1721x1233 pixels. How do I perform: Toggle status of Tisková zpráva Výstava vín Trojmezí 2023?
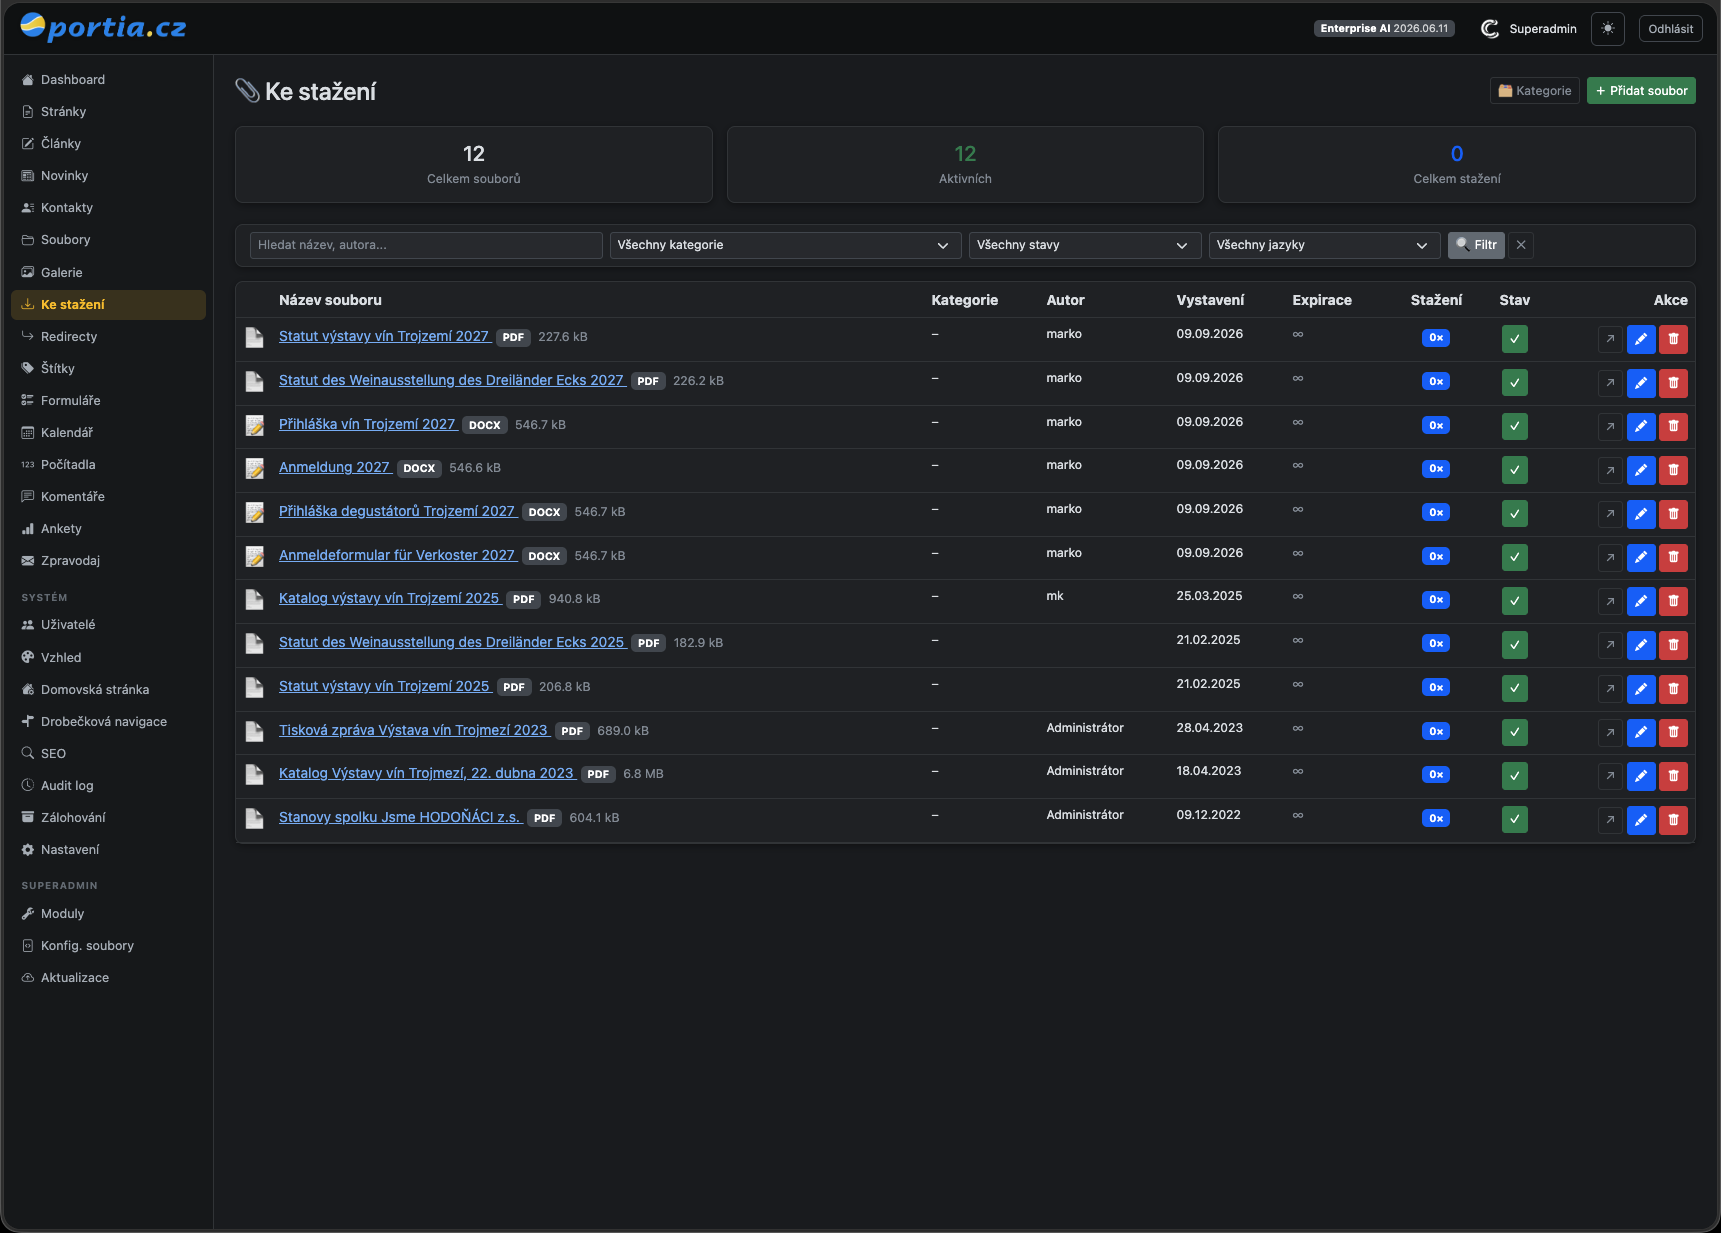pos(1515,733)
